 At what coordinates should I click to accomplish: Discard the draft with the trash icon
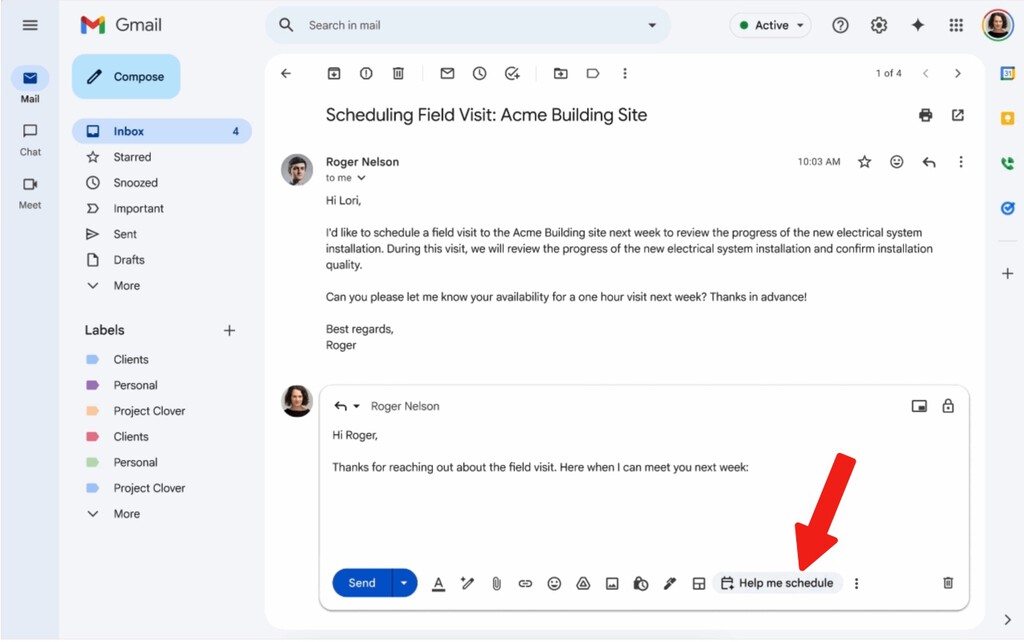click(x=948, y=583)
